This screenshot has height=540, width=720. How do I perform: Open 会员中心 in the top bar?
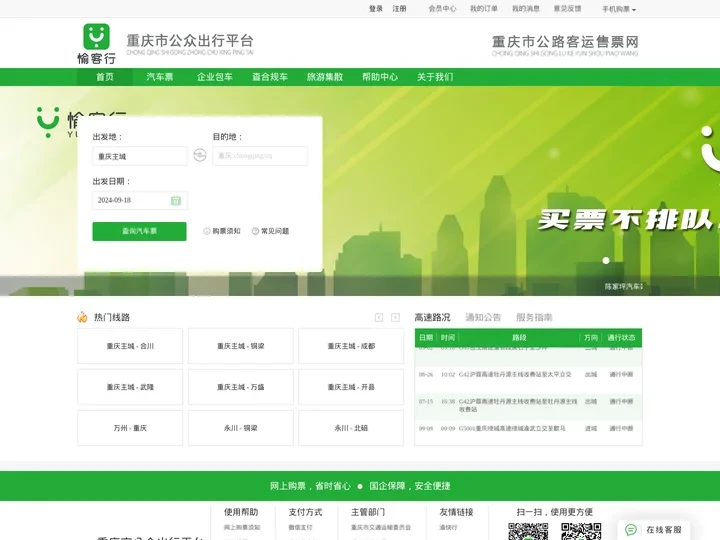[x=443, y=9]
